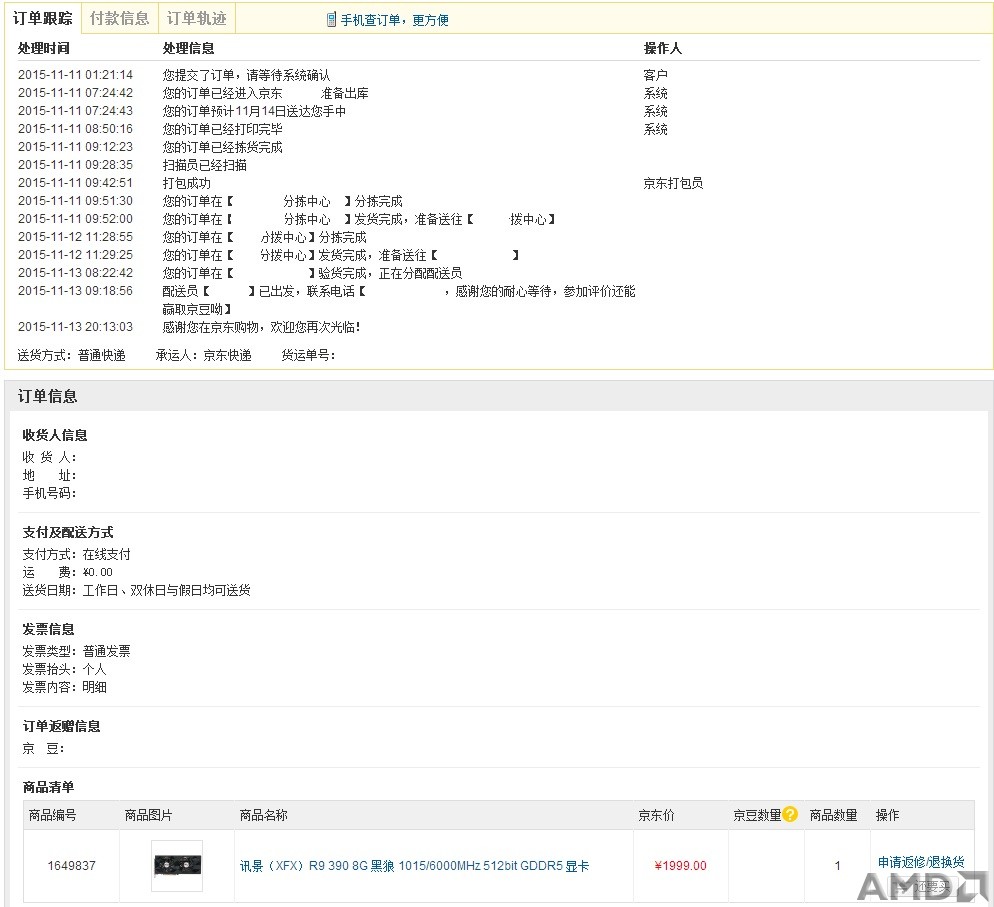994x907 pixels.
Task: Click the 收货人信息 heading
Action: (55, 435)
